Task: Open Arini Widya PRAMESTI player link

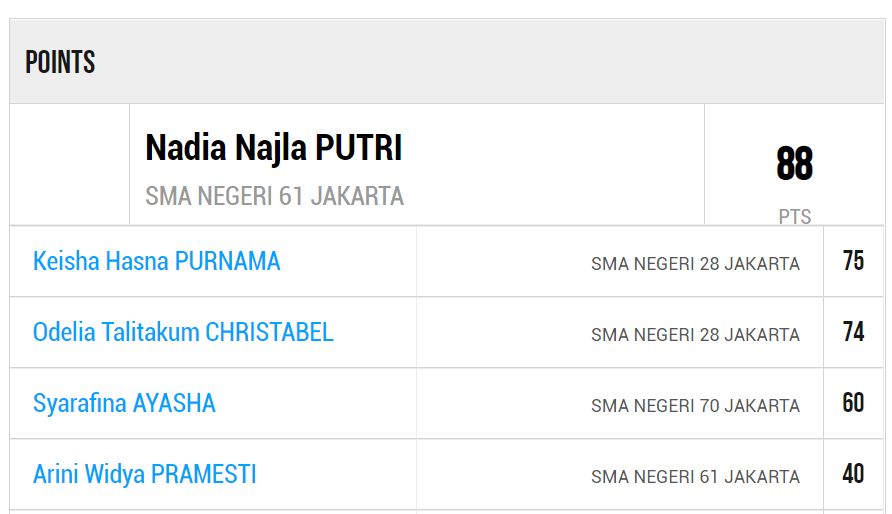Action: [x=144, y=475]
